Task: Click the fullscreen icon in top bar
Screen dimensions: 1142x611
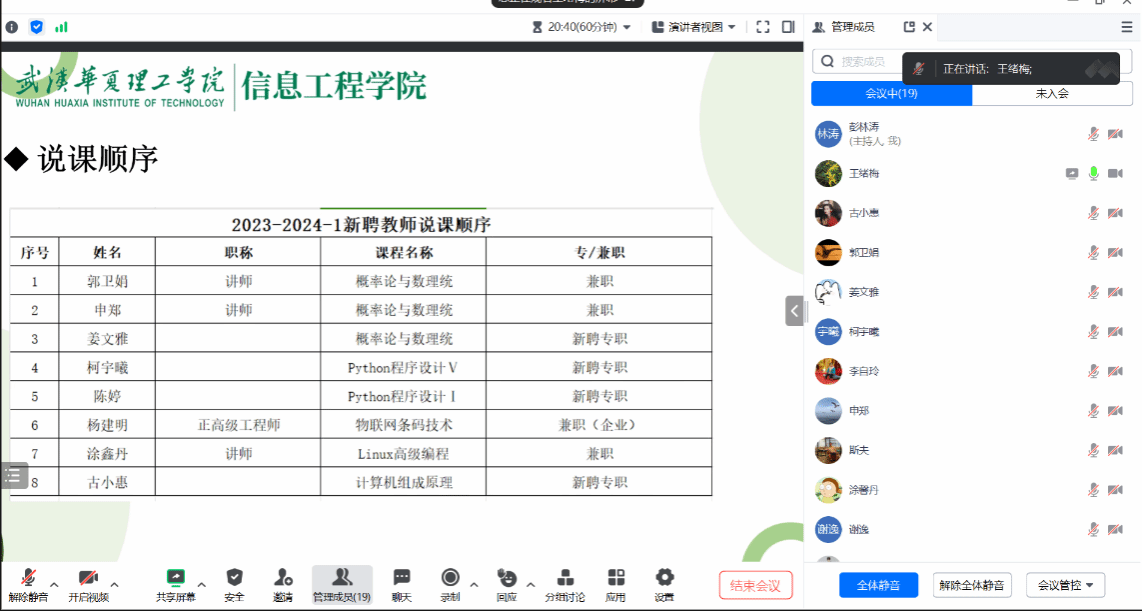Action: (x=763, y=27)
